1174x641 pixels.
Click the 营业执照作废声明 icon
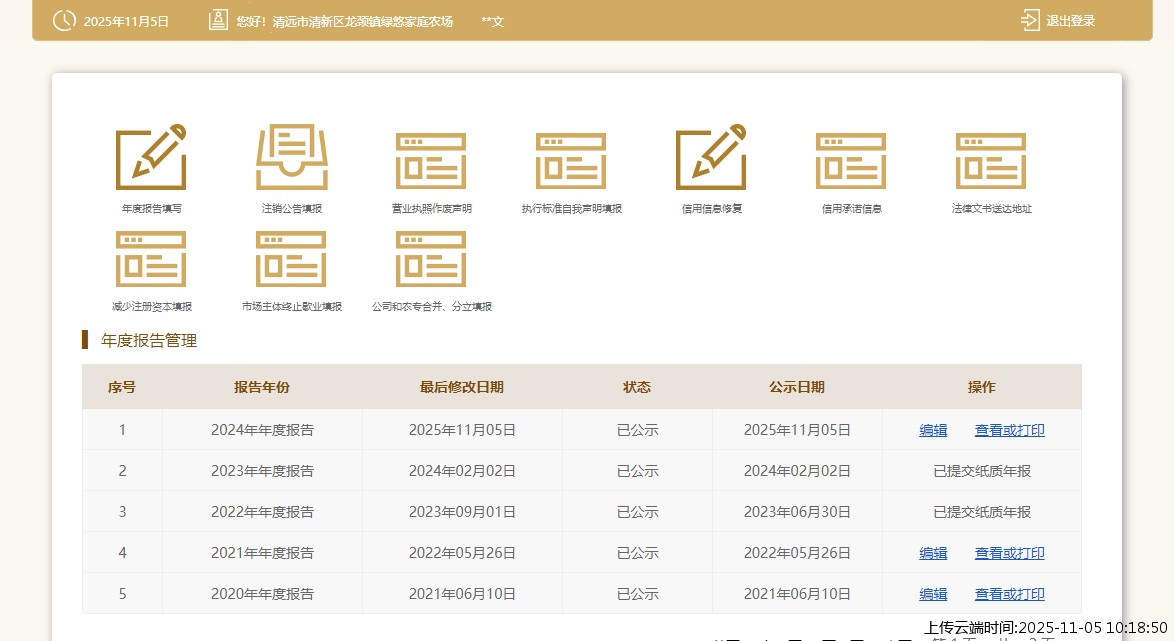click(431, 160)
